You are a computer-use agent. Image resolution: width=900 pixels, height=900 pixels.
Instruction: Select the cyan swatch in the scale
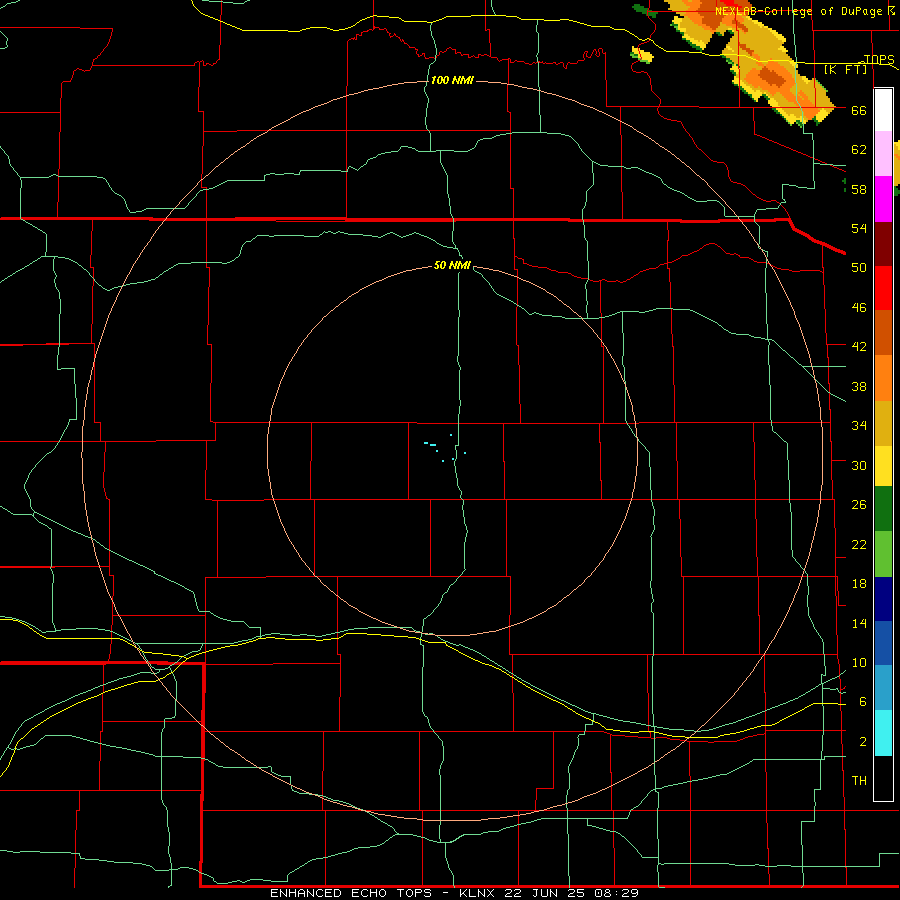click(x=883, y=733)
